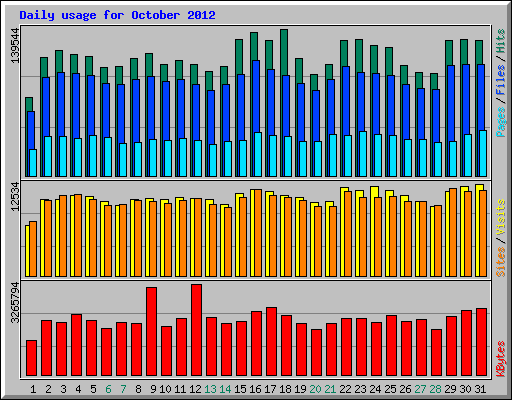Screen dimensions: 512x400
Task: Click the Sites legend label
Action: click(501, 262)
